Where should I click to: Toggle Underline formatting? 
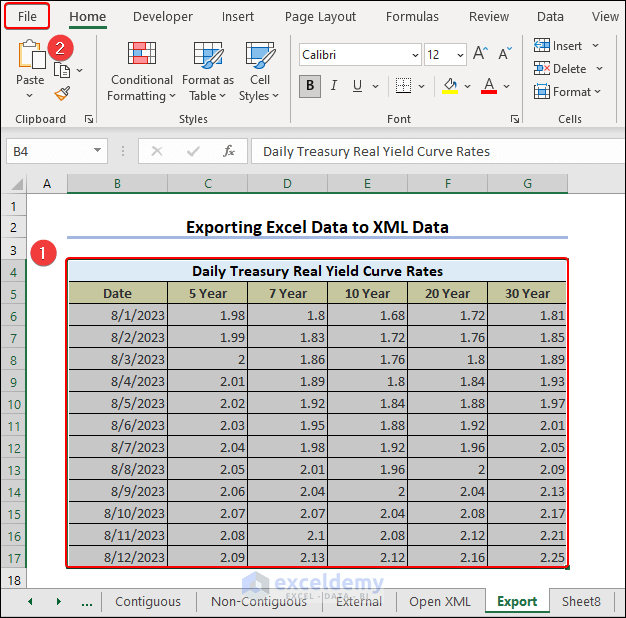358,86
